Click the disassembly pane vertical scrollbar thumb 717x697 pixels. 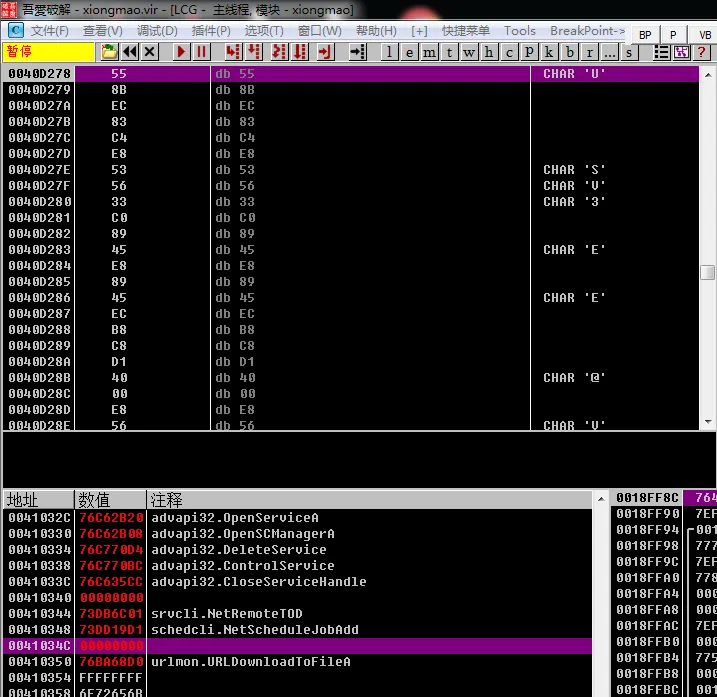coord(707,273)
